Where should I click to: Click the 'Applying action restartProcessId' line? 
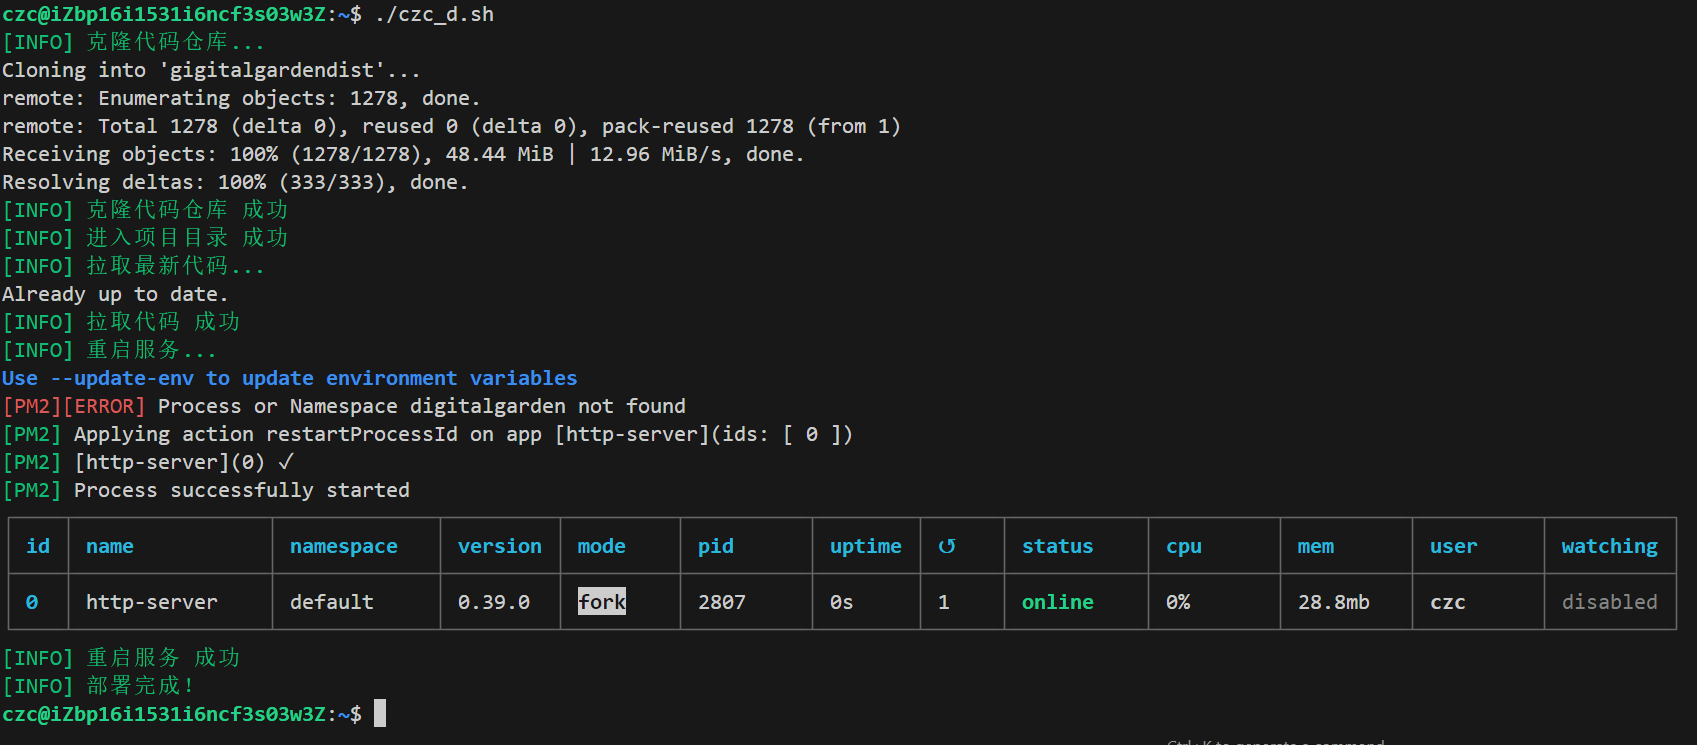[427, 434]
